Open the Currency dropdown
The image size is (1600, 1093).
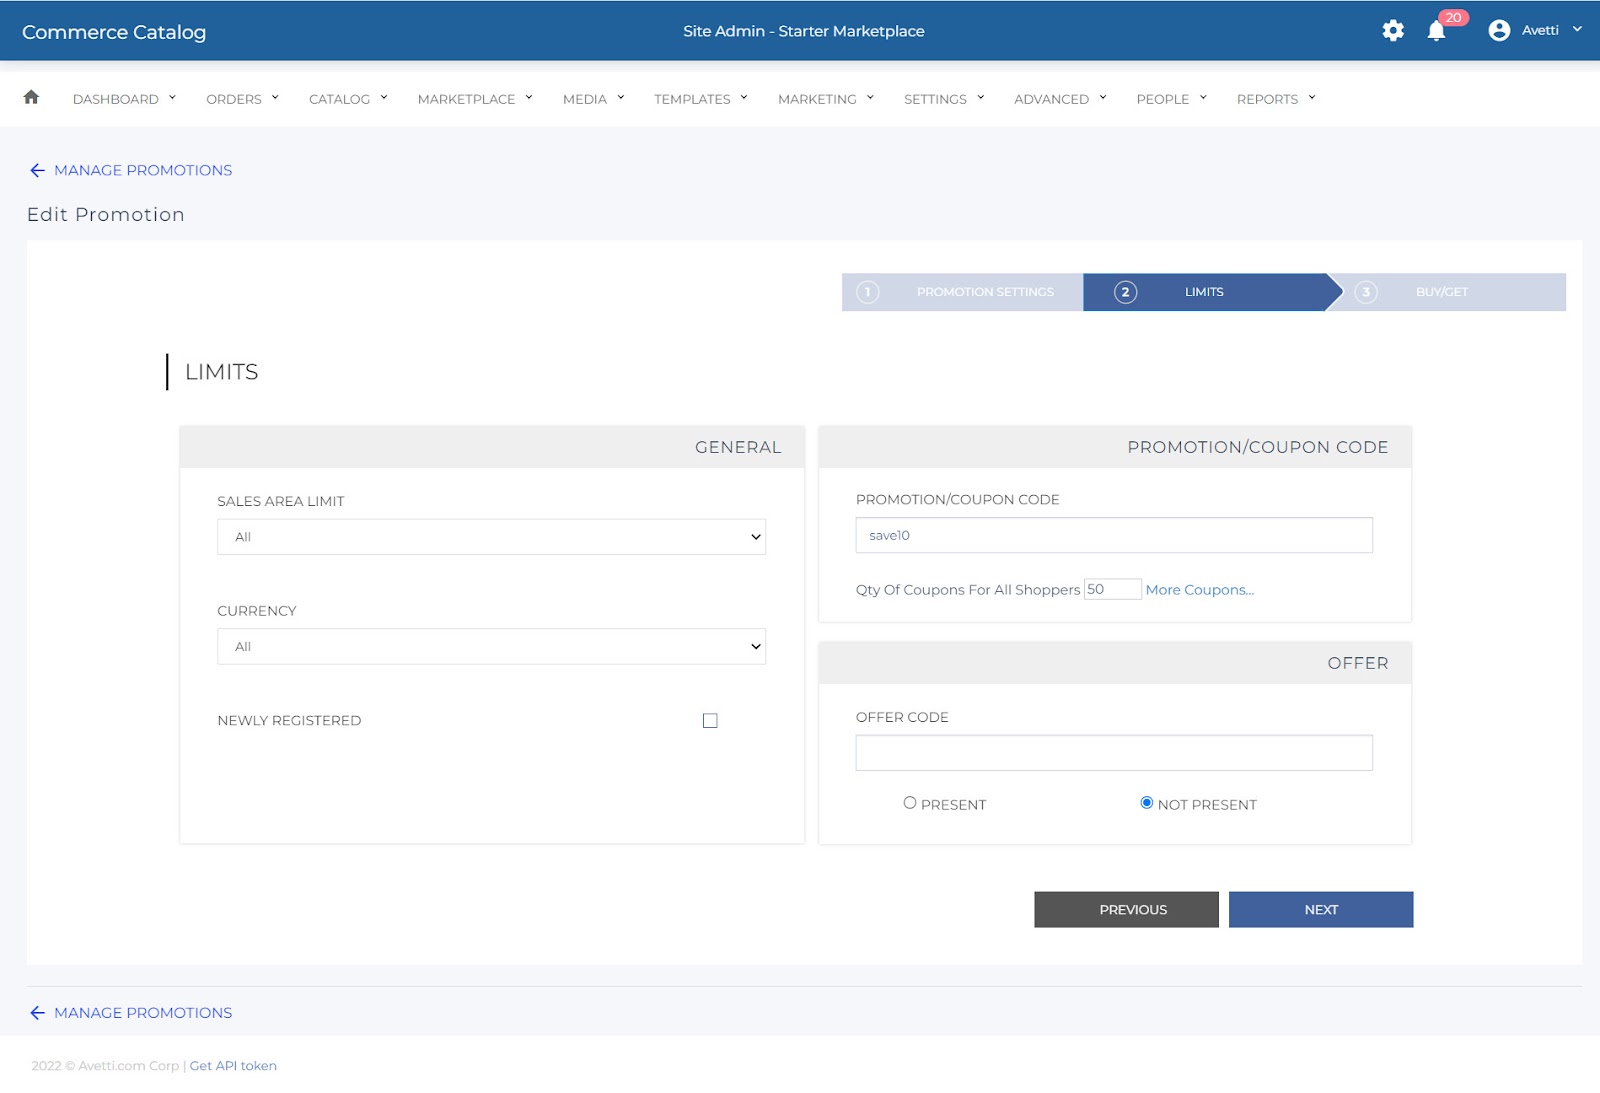pos(491,647)
